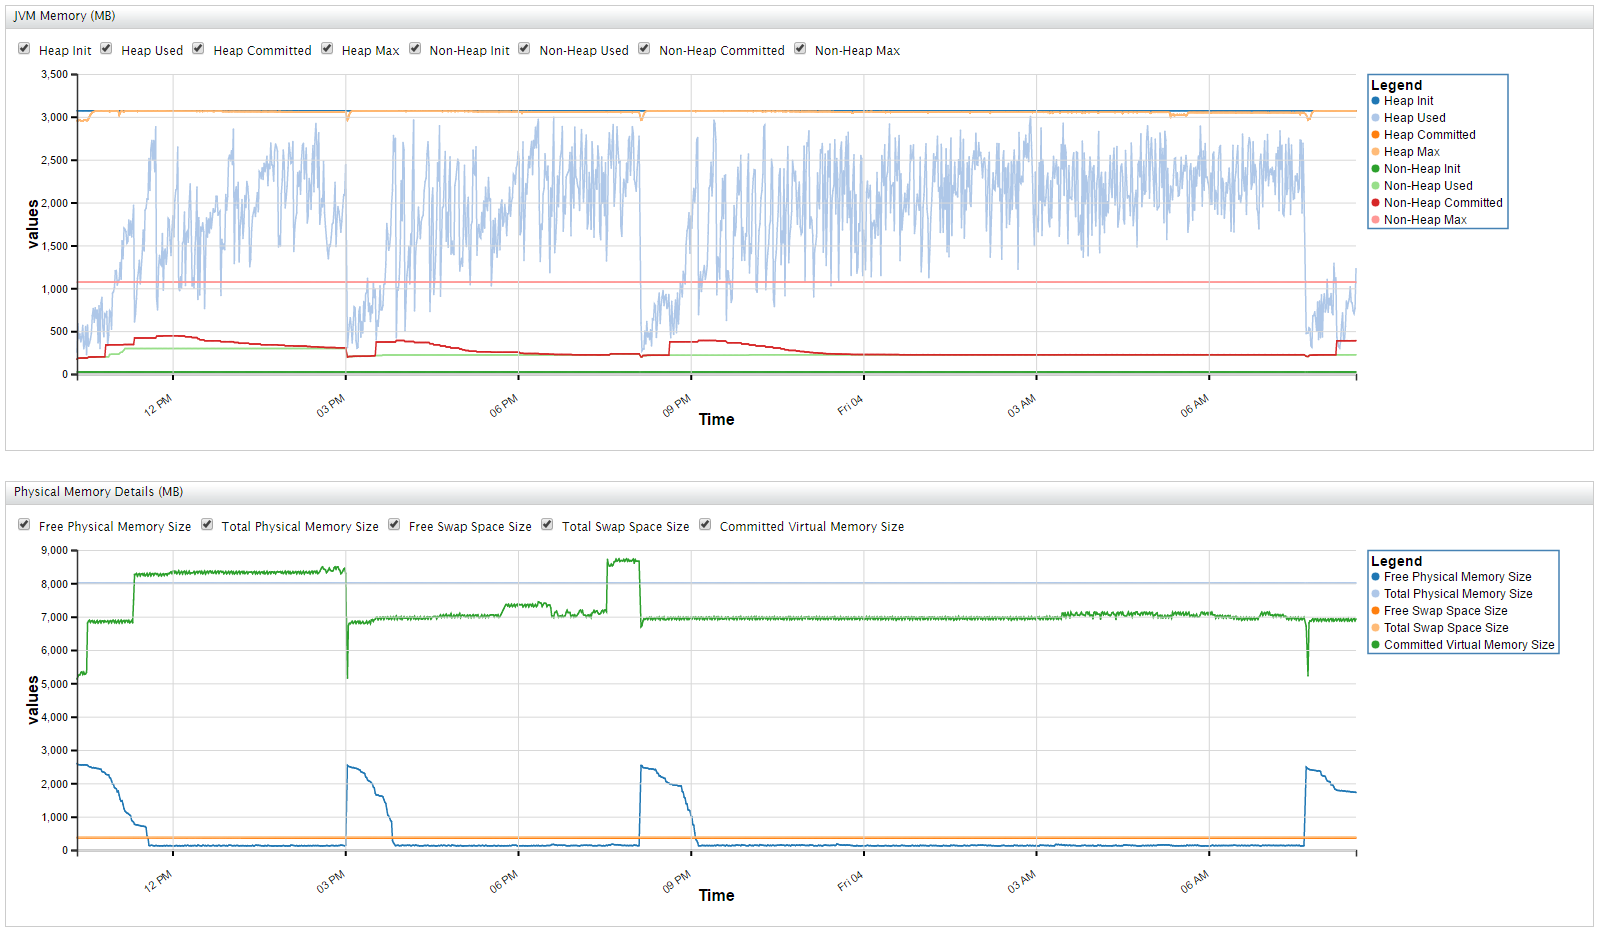The width and height of the screenshot is (1602, 936).
Task: Uncheck Committed Virtual Memory Size checkbox
Action: (705, 525)
